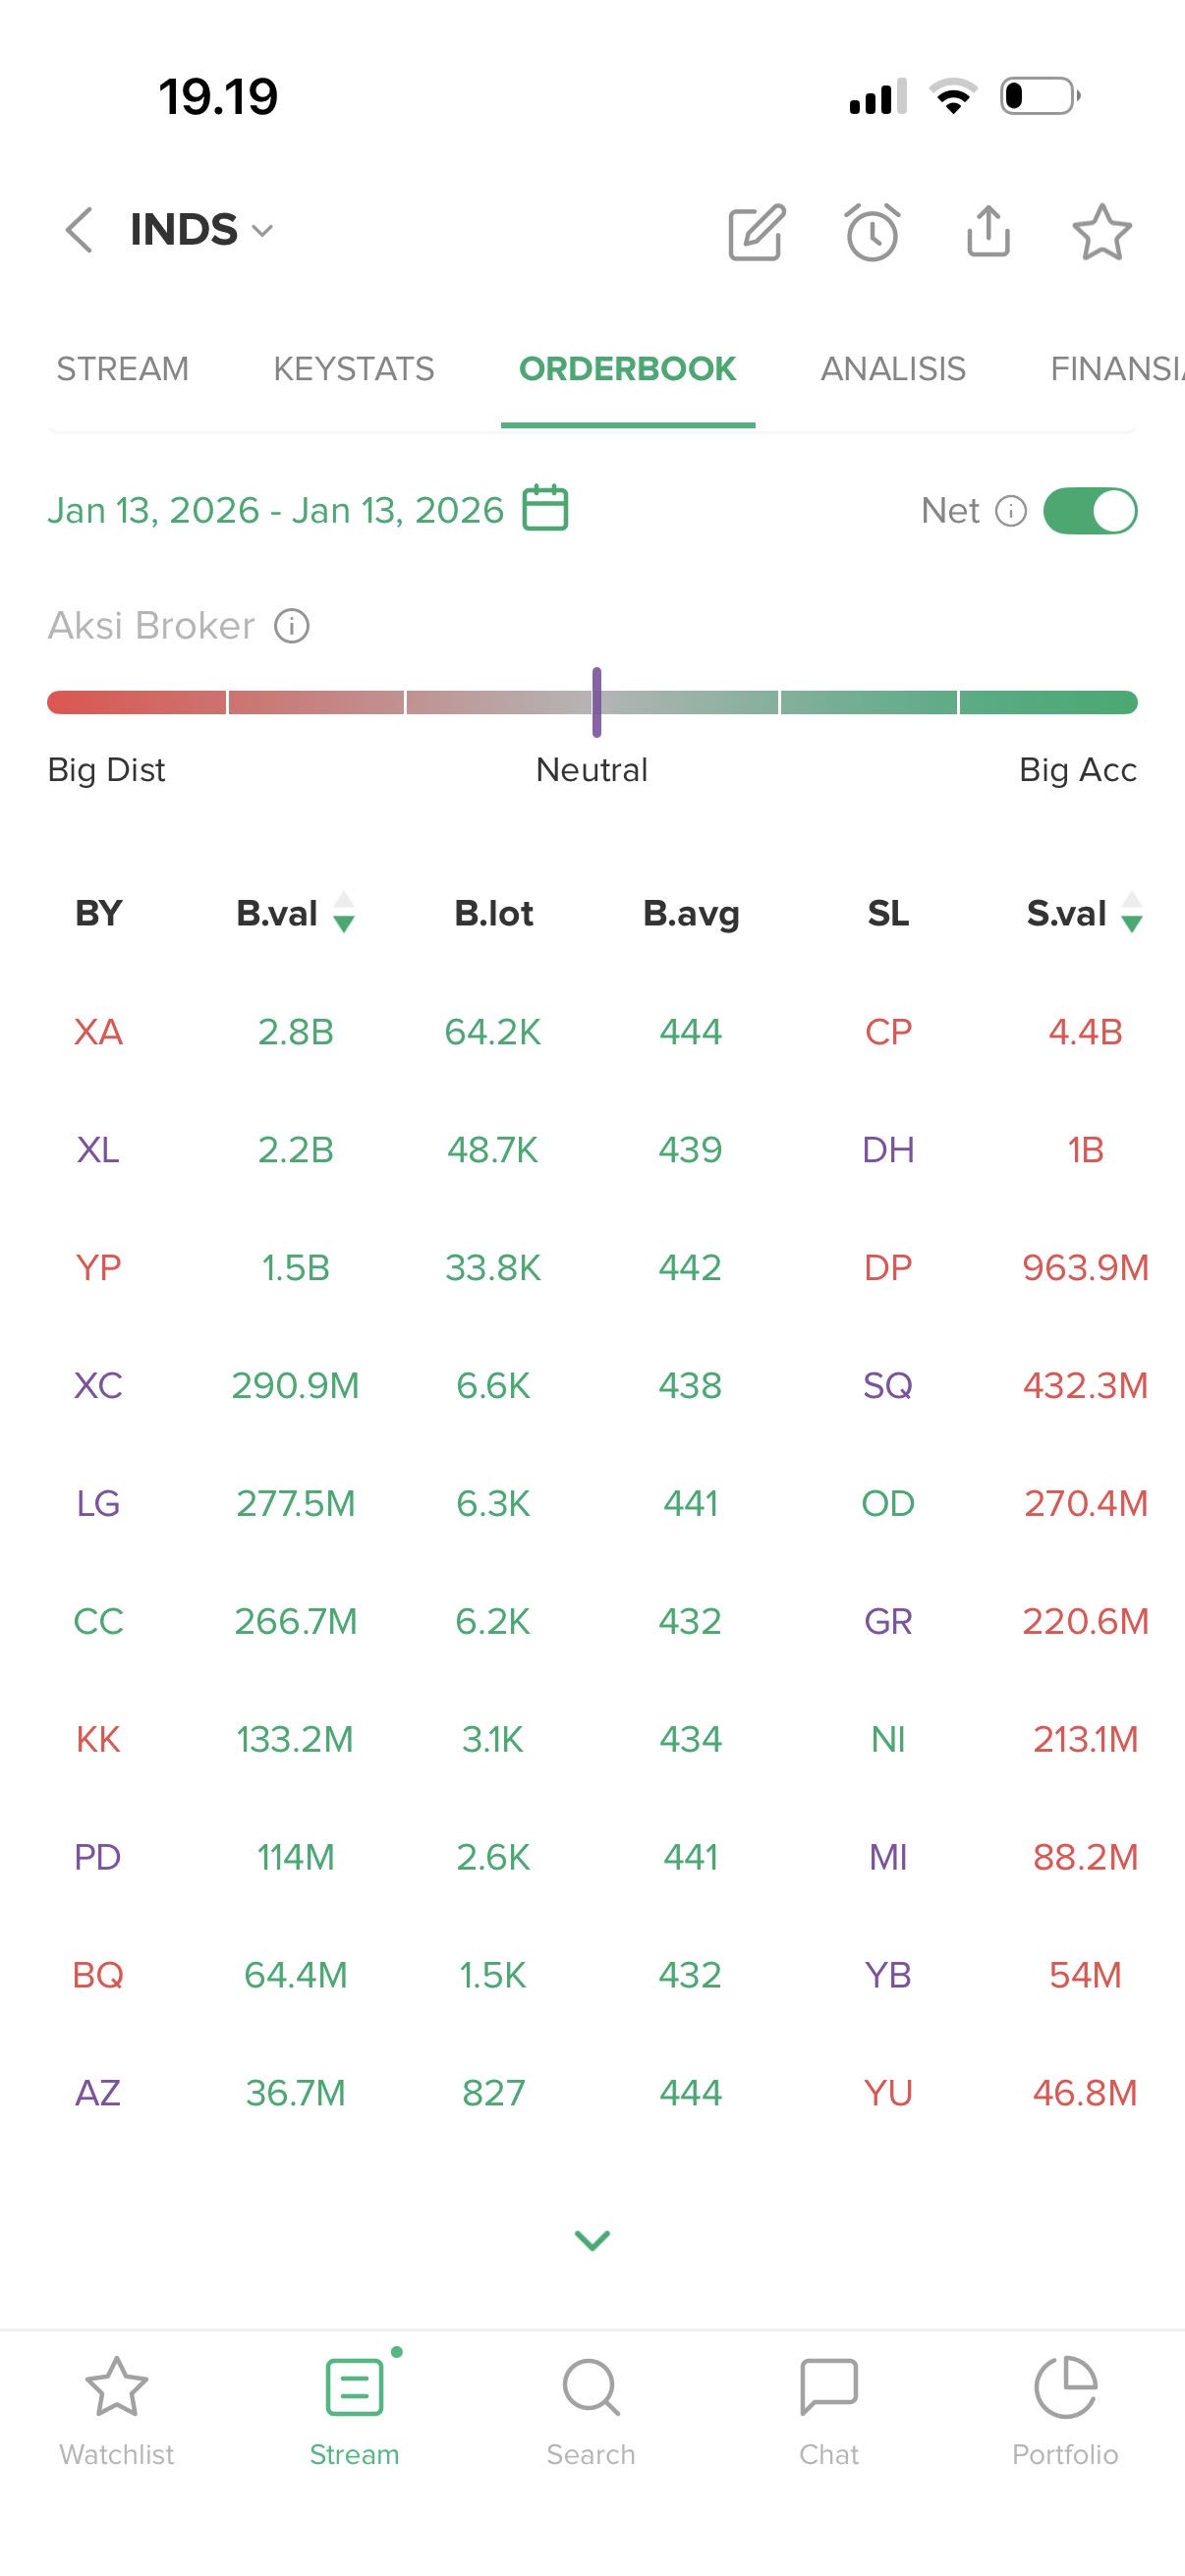Open the INDS stock symbol dropdown
Viewport: 1185px width, 2576px height.
point(202,230)
